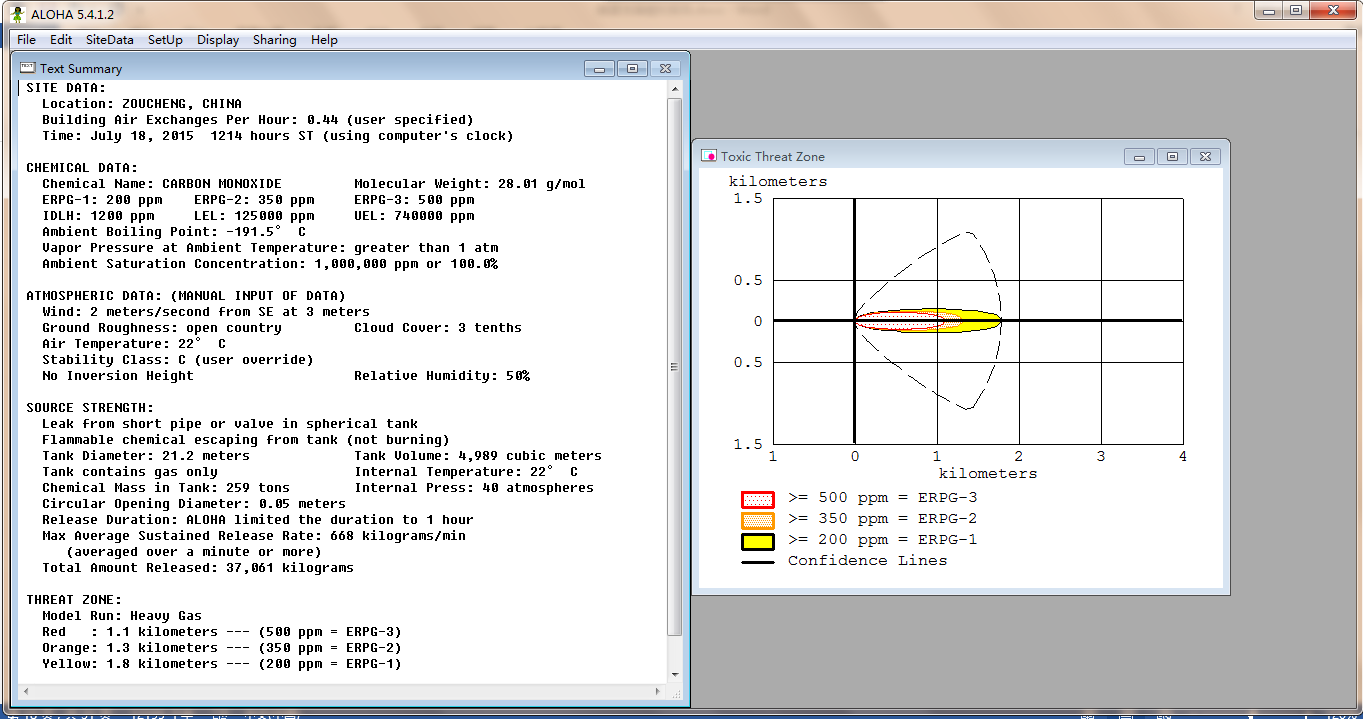Click the Text Summary scroll up arrow
This screenshot has width=1363, height=719.
point(675,89)
